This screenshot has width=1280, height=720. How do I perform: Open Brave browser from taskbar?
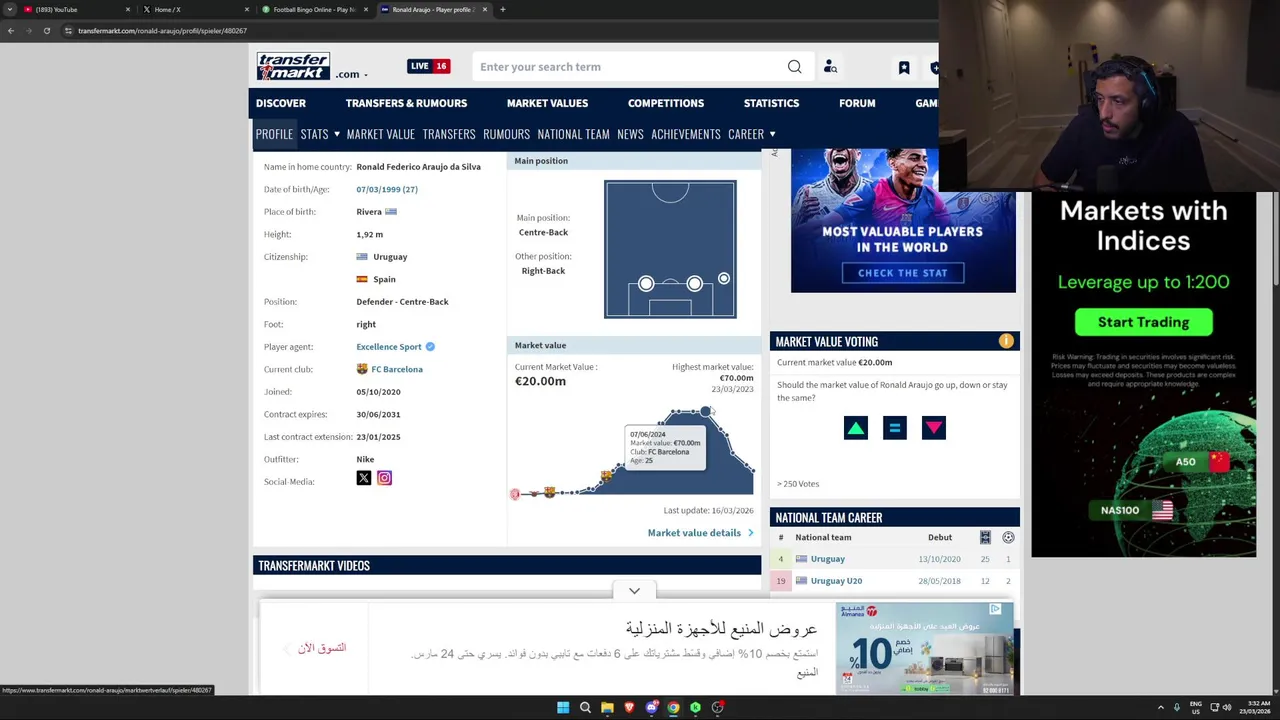coord(629,708)
